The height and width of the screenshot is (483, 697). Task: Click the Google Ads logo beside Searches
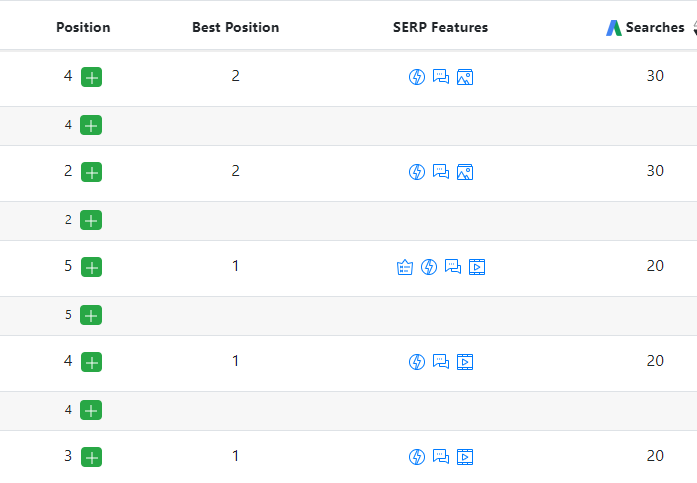pyautogui.click(x=614, y=28)
